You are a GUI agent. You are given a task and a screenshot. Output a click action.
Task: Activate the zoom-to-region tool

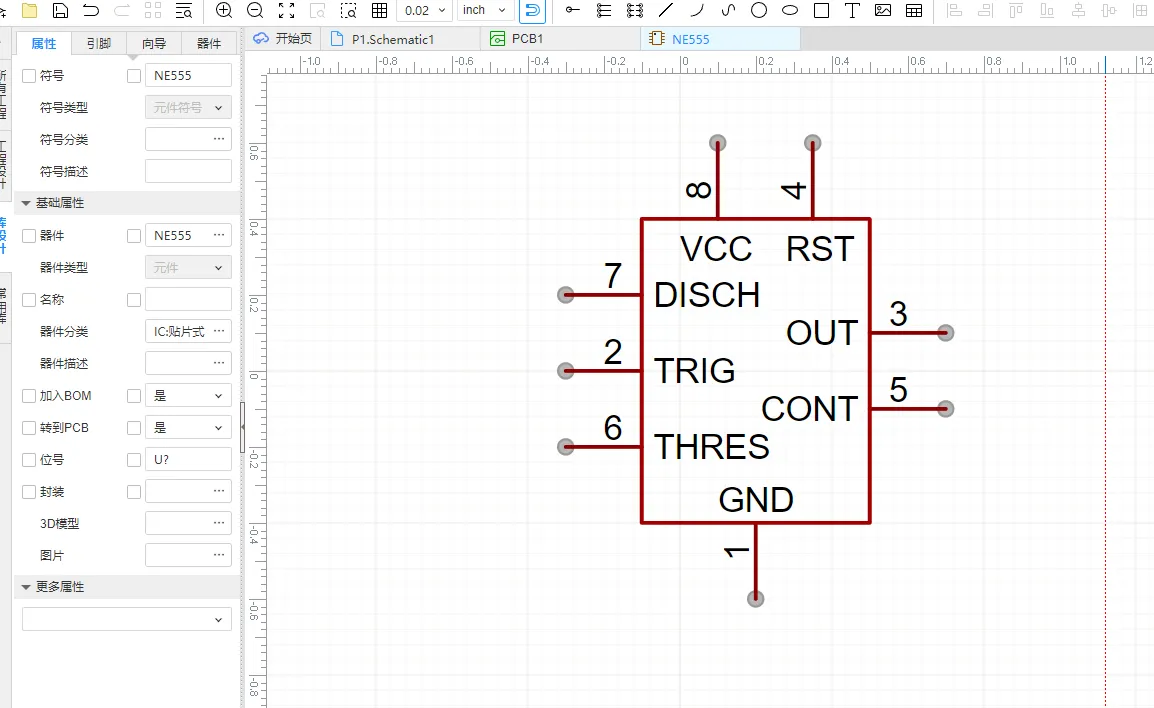[x=348, y=10]
